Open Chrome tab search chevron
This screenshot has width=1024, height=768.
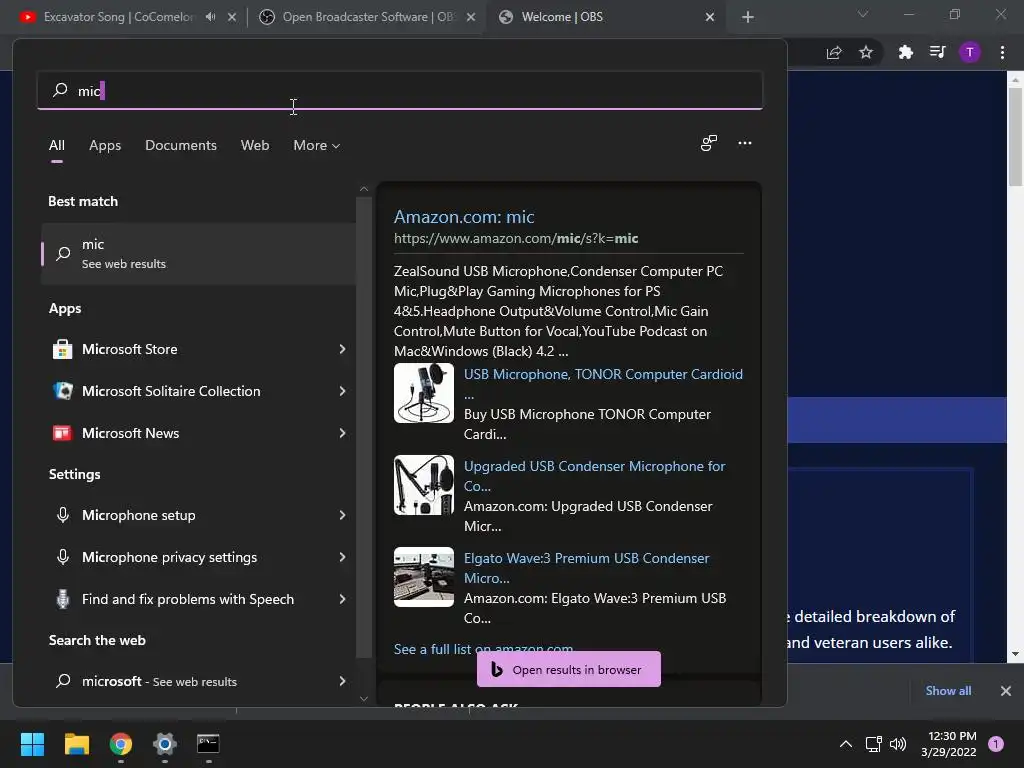tap(863, 14)
